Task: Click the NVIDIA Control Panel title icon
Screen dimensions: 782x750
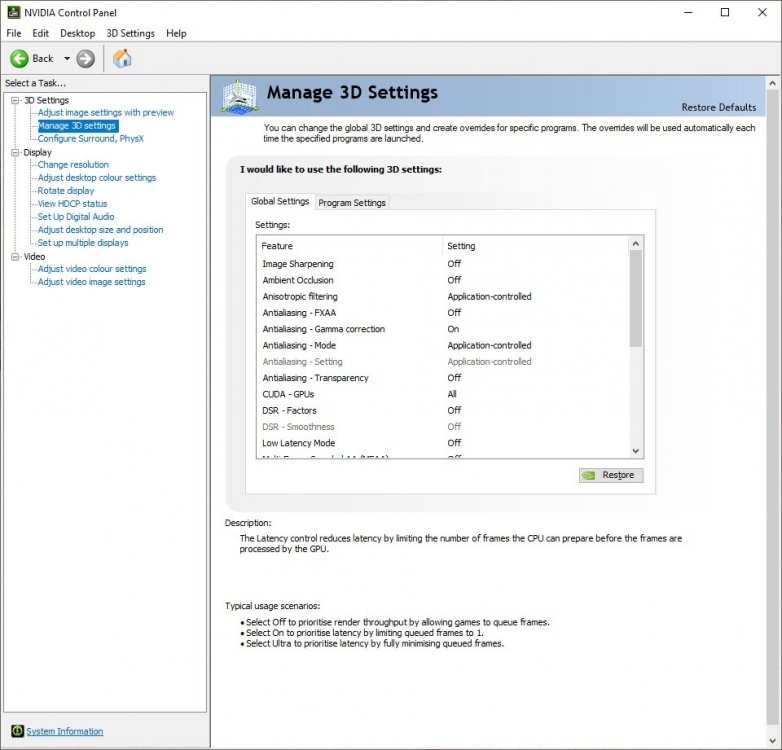Action: click(13, 12)
